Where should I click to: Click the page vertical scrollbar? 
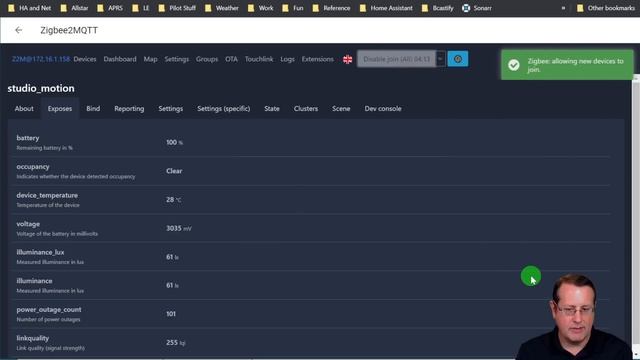(636, 216)
